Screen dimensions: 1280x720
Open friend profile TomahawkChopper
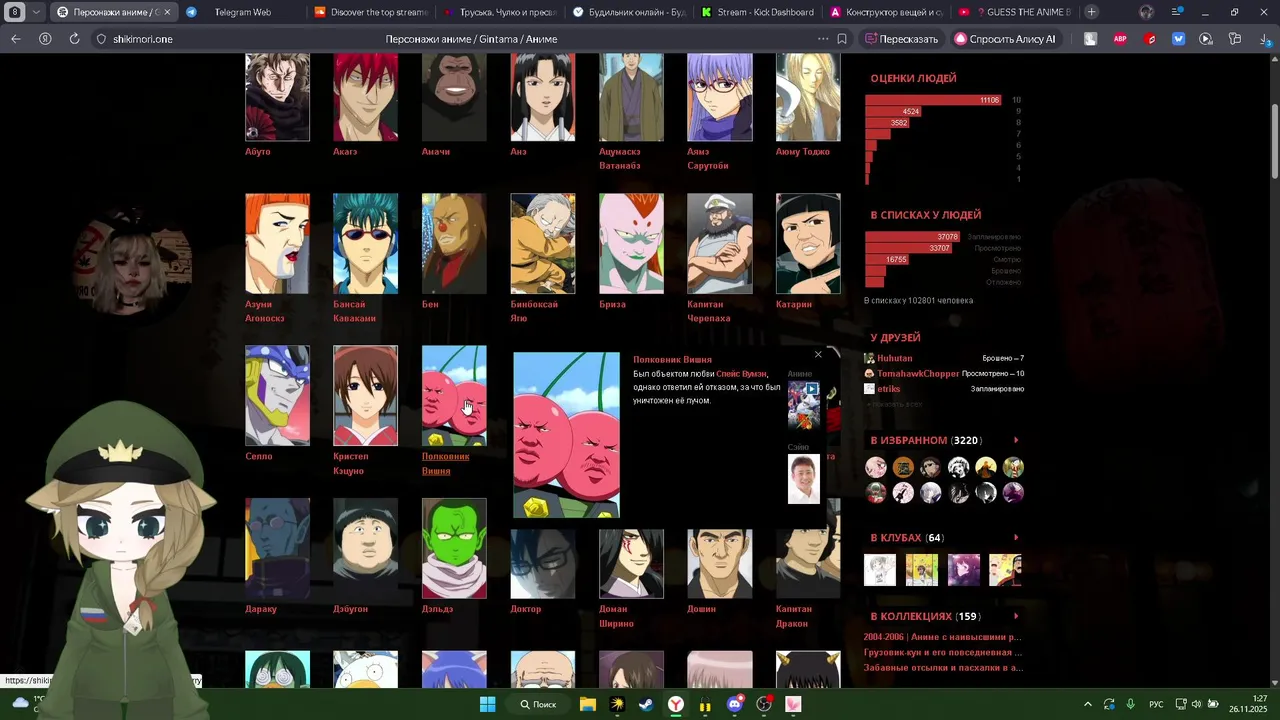(x=918, y=373)
